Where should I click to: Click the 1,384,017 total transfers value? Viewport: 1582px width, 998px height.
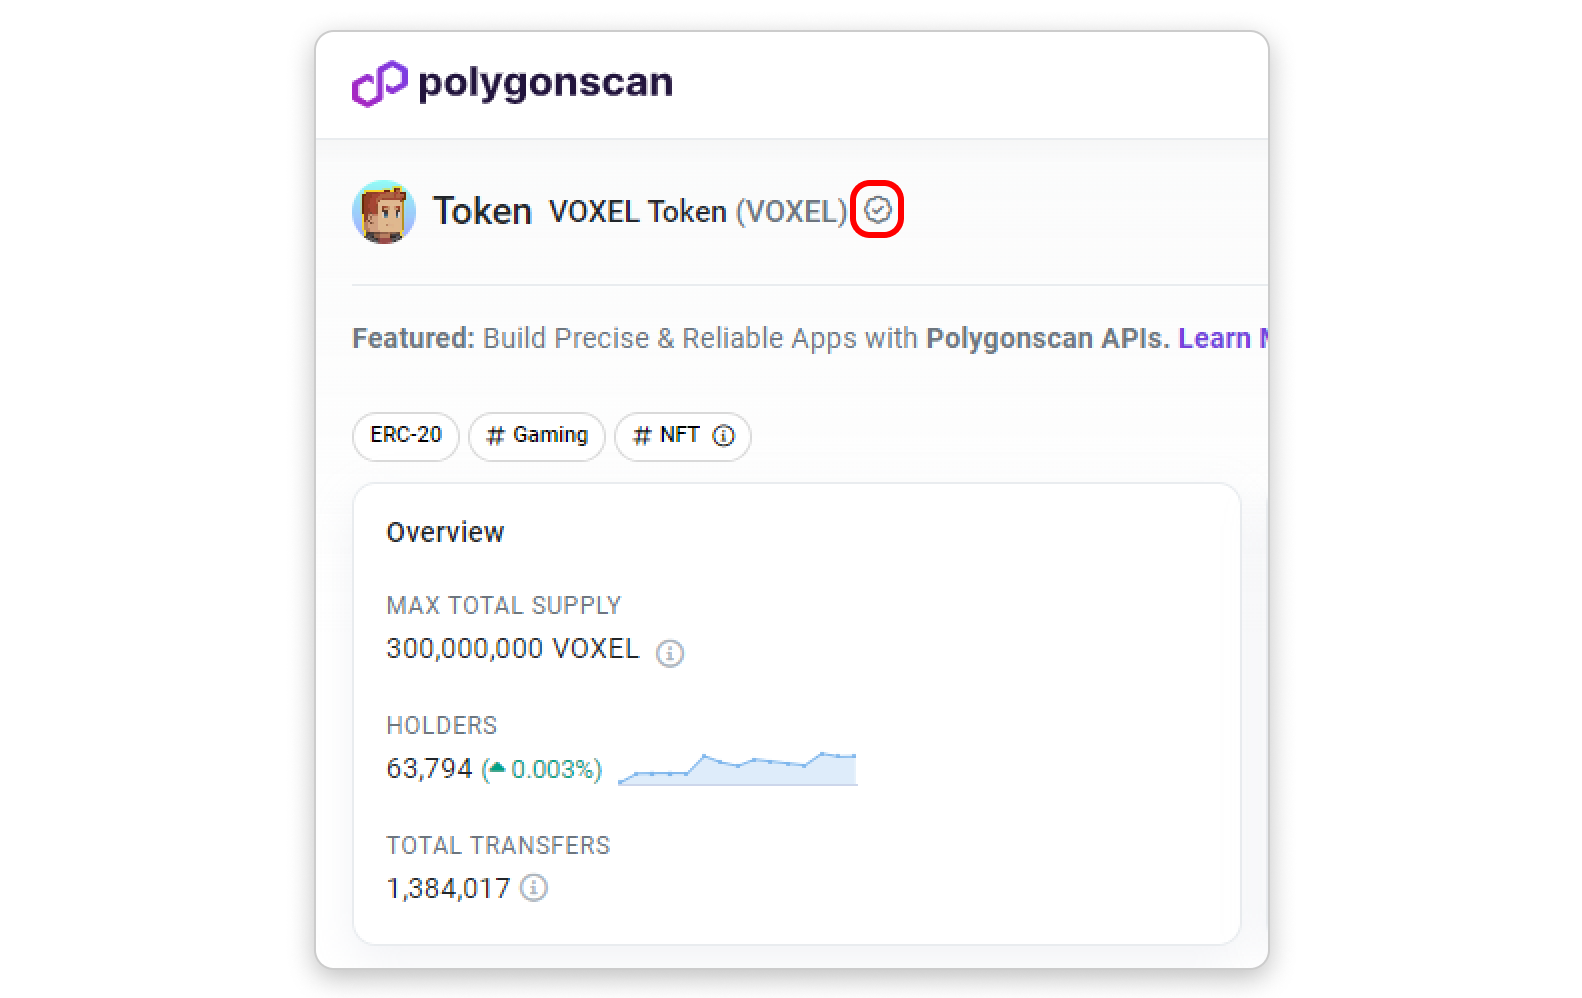[x=448, y=888]
